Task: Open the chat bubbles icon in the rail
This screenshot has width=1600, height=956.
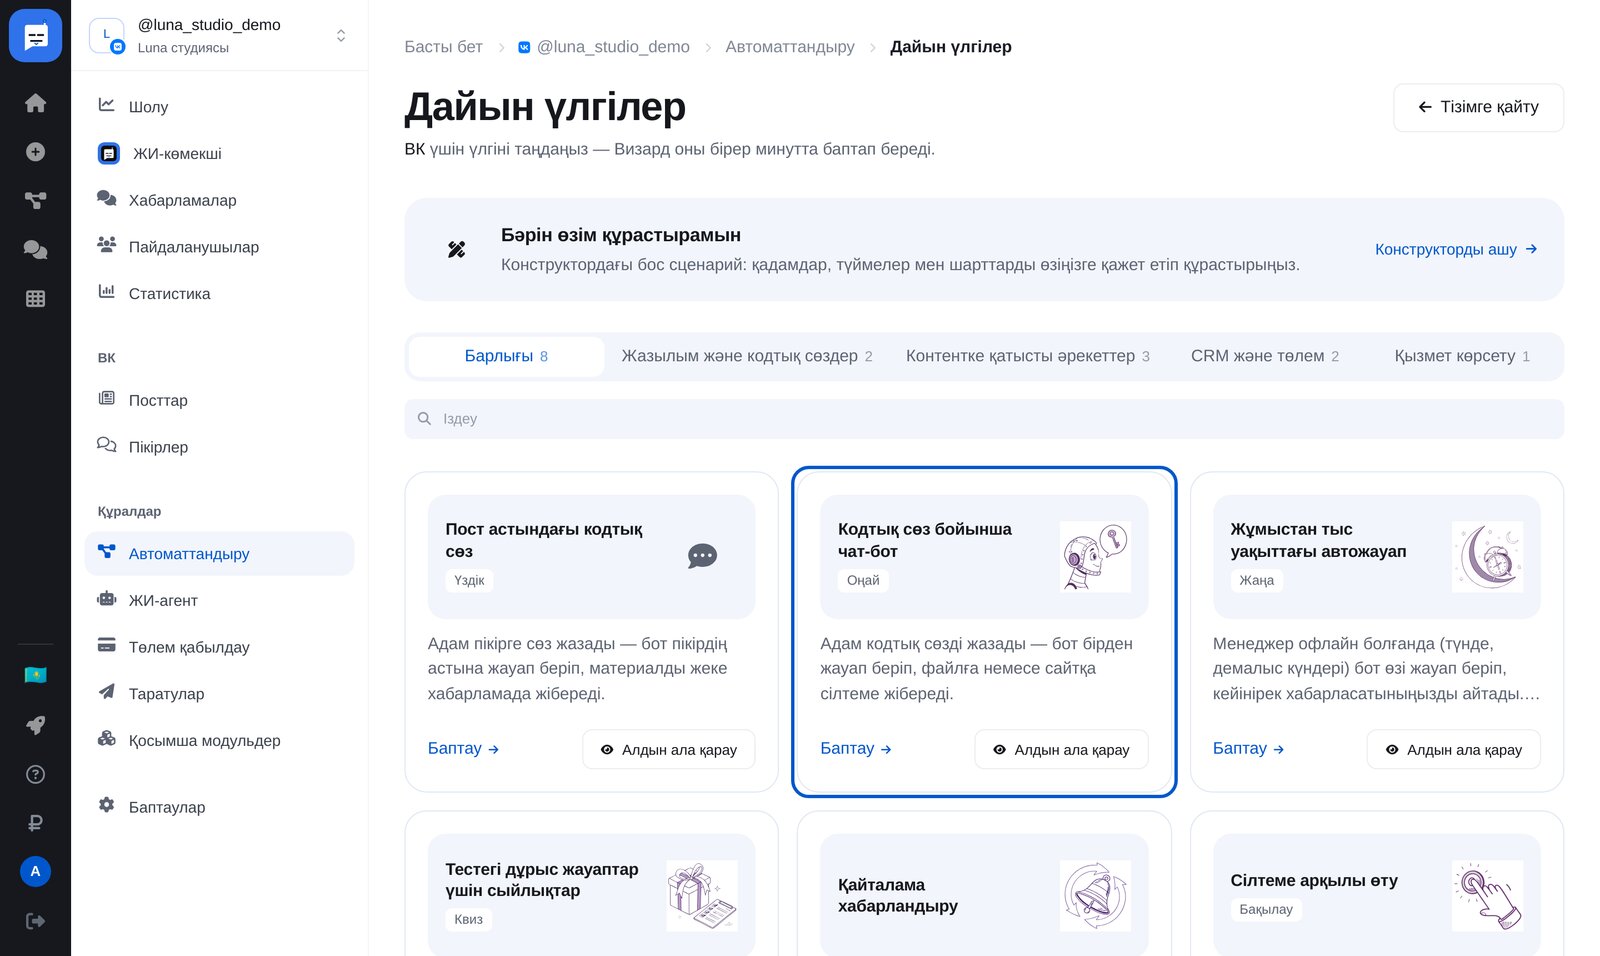Action: [x=35, y=249]
